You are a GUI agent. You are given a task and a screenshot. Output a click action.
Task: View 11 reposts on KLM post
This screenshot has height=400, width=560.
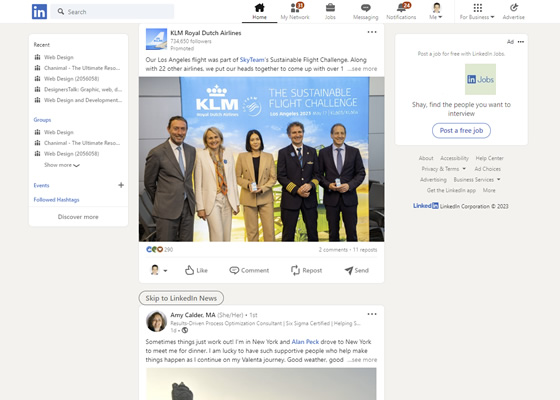point(365,250)
